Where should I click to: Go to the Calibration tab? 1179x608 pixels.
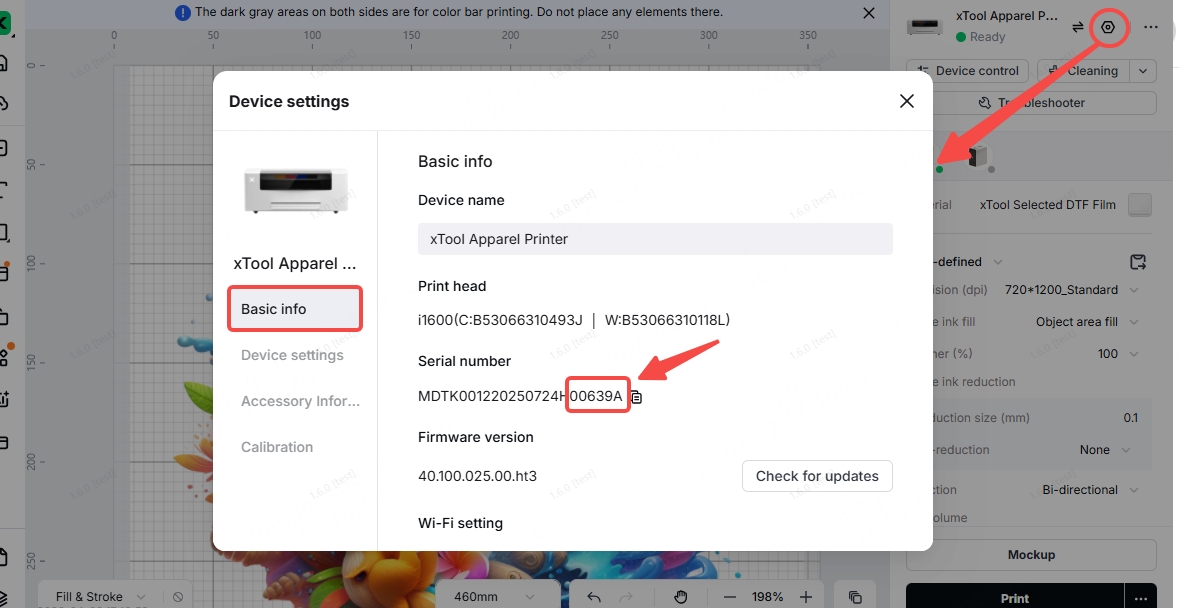coord(277,446)
